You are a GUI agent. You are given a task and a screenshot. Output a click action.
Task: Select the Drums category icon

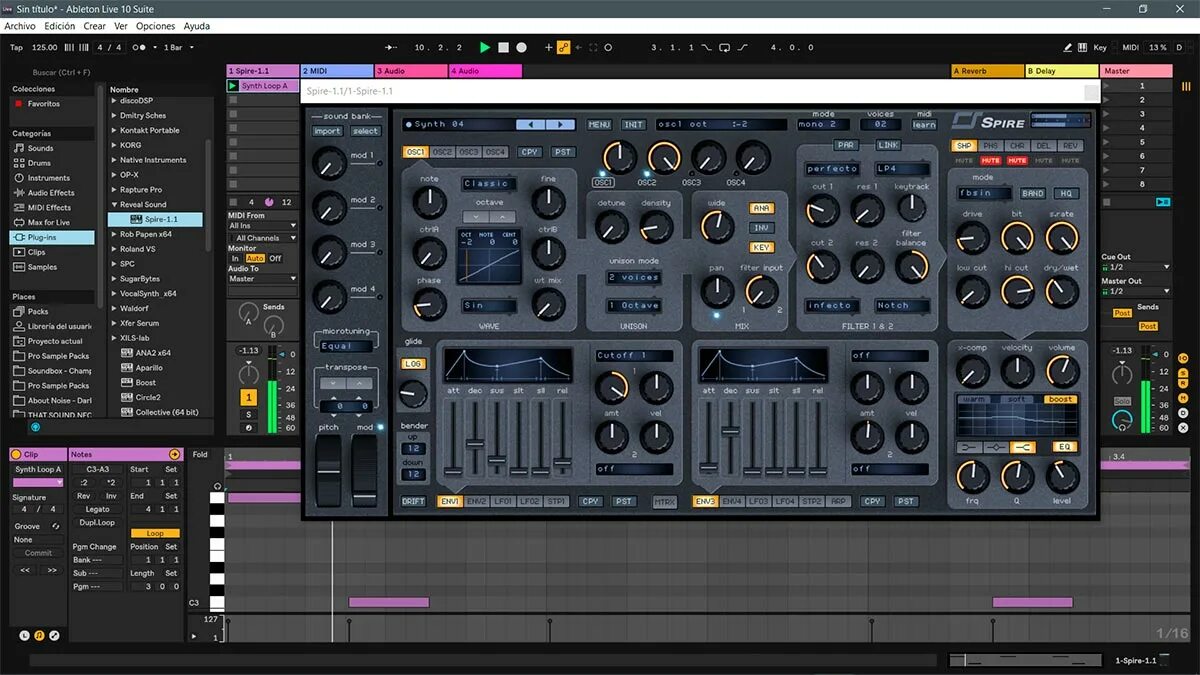18,163
